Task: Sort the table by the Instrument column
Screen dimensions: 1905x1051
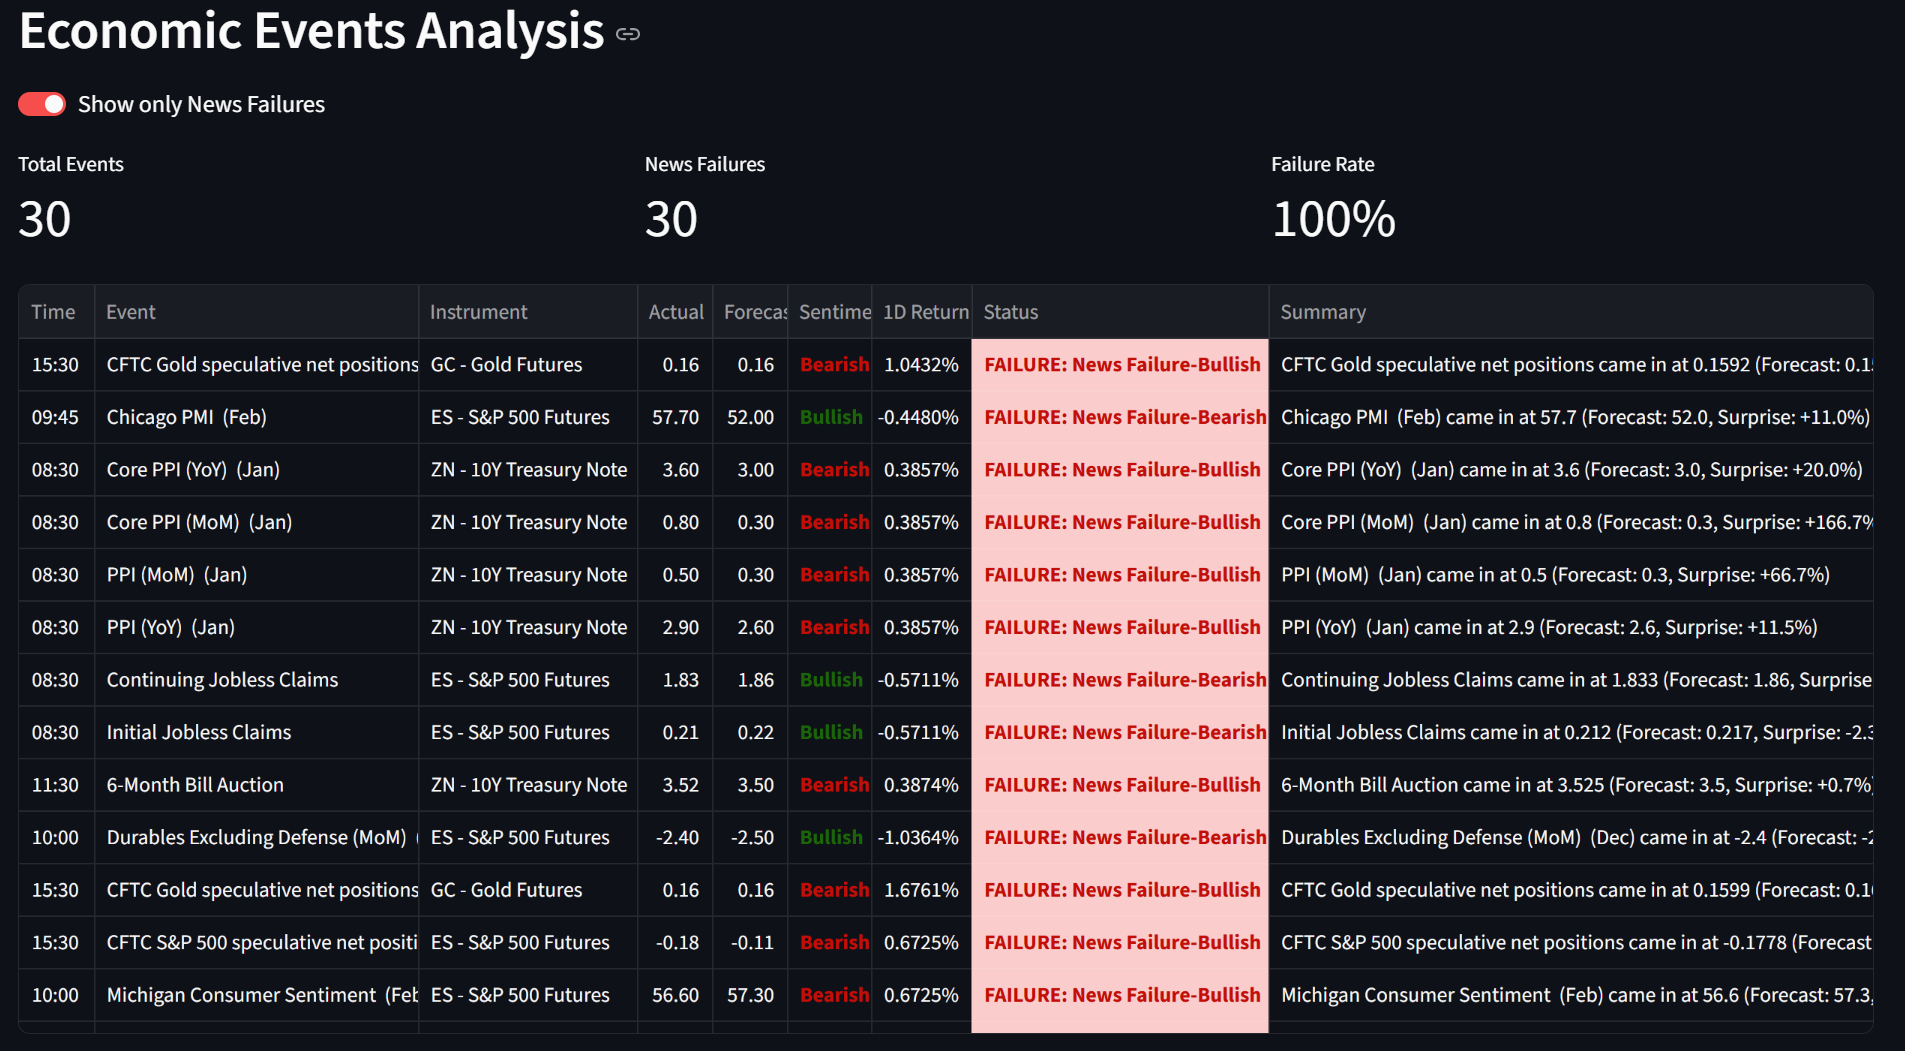Action: (x=478, y=311)
